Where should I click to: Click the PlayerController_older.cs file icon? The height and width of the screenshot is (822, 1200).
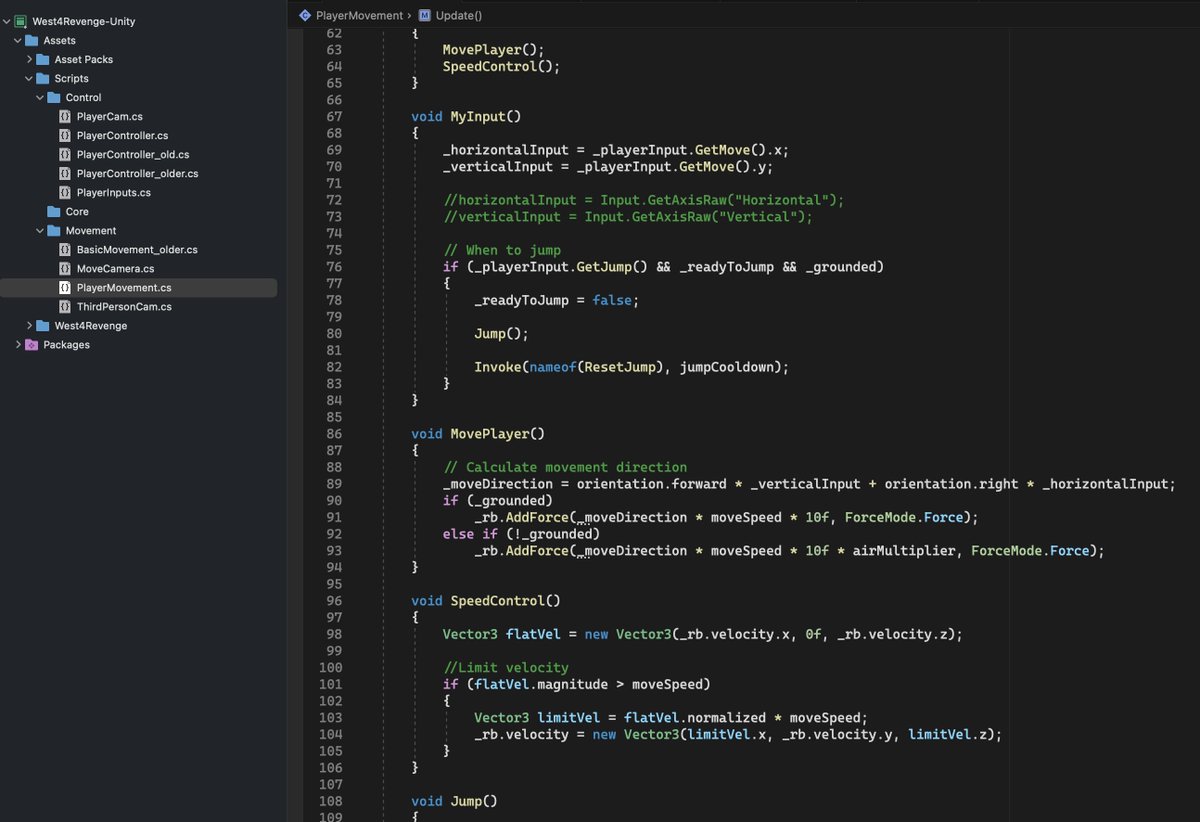(x=65, y=173)
